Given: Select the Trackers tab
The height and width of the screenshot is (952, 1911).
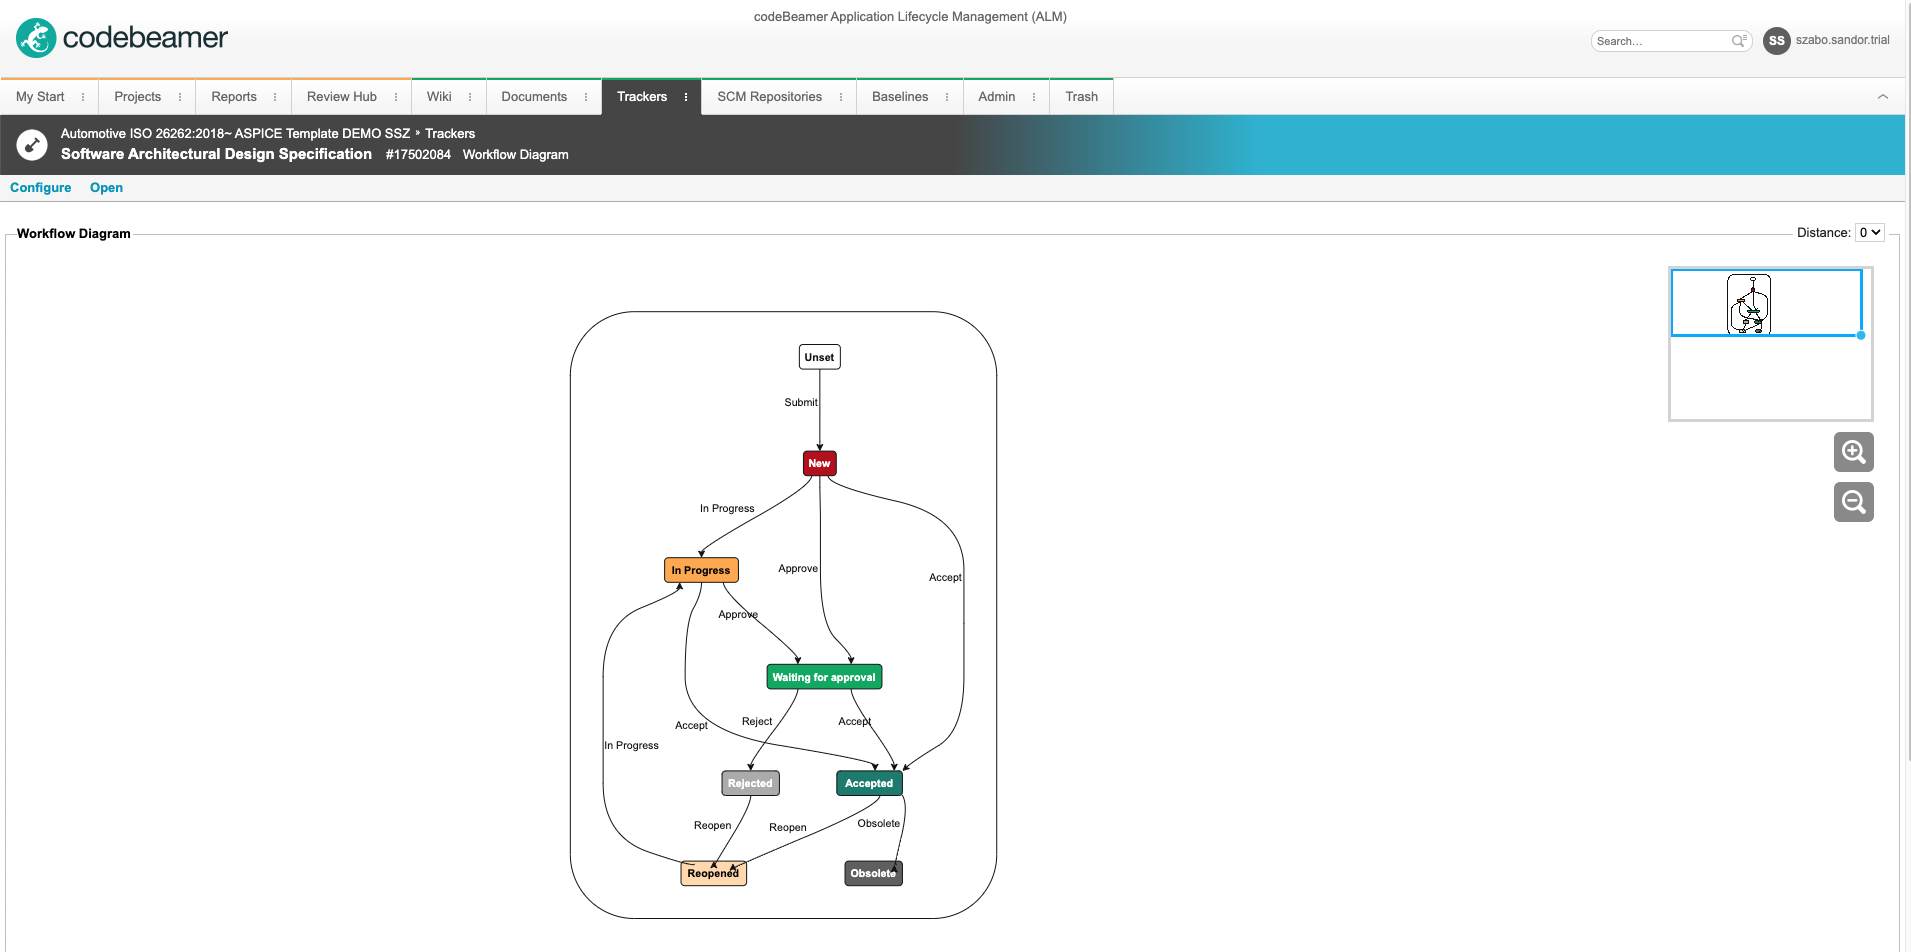Looking at the screenshot, I should click(x=642, y=97).
